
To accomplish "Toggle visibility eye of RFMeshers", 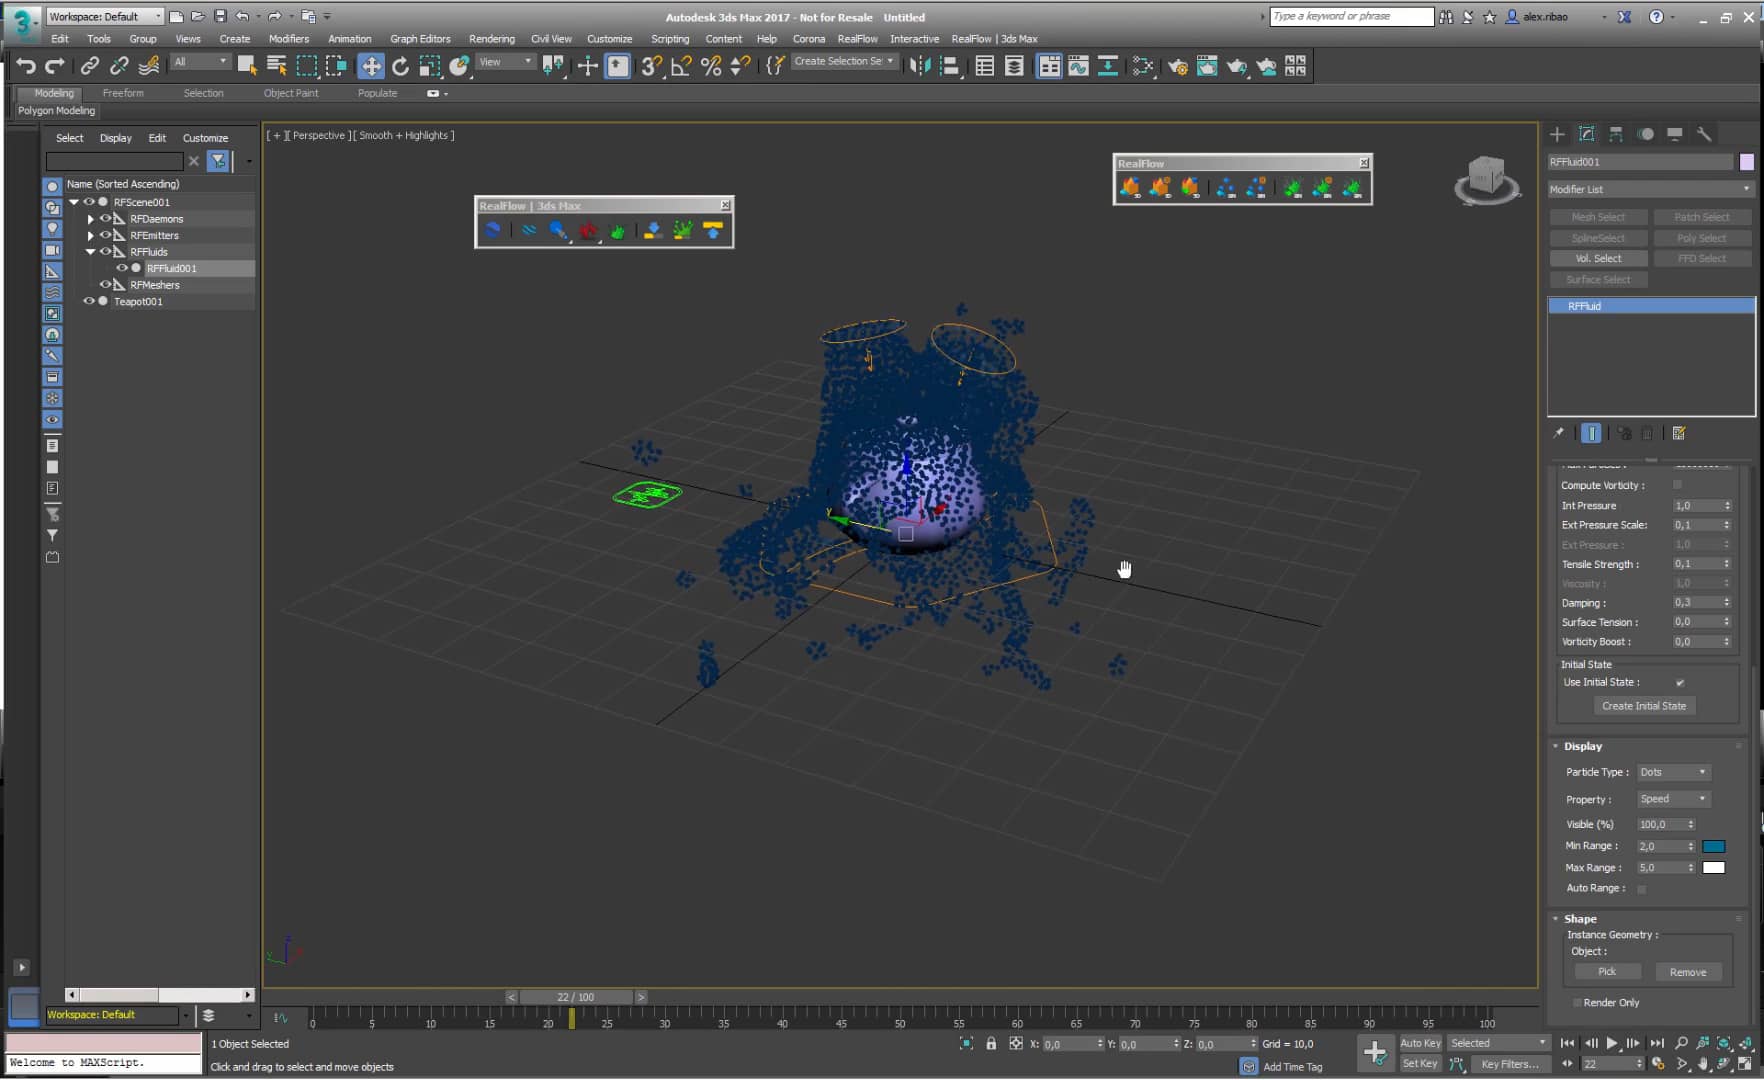I will coord(105,285).
